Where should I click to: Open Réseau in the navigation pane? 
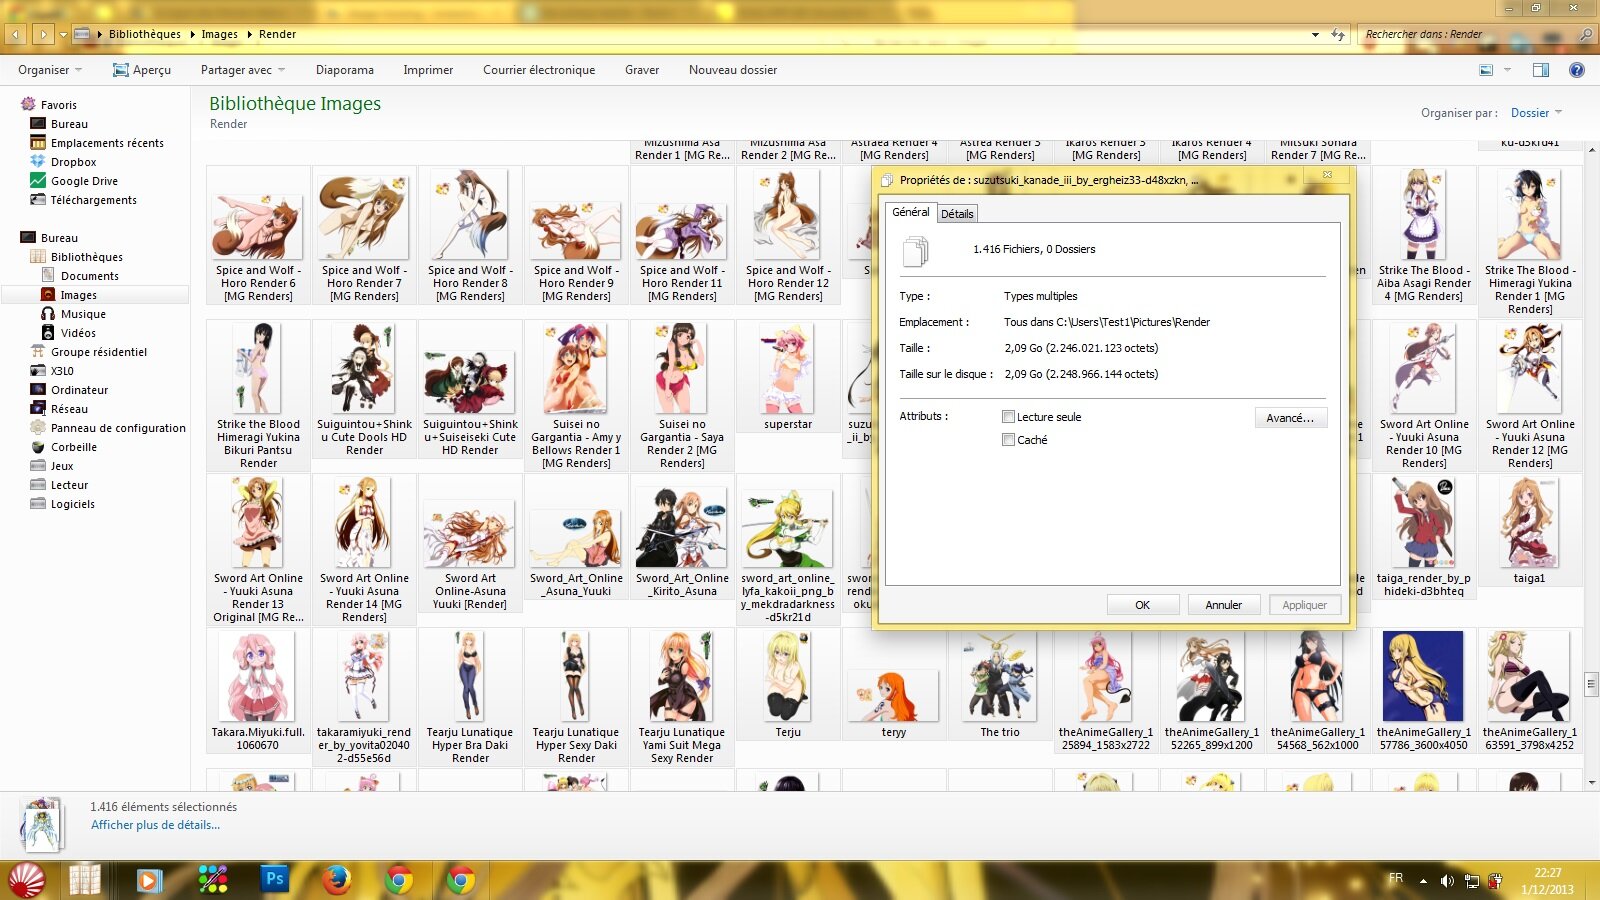point(69,409)
